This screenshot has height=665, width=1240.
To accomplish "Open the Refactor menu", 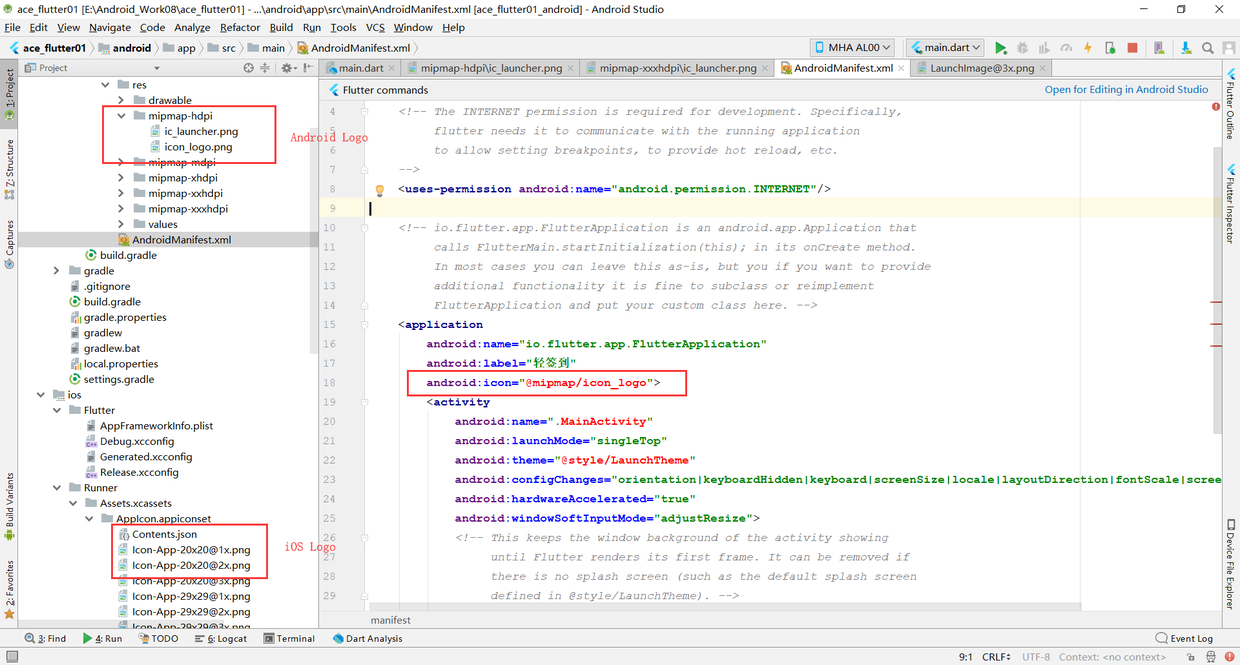I will tap(240, 27).
